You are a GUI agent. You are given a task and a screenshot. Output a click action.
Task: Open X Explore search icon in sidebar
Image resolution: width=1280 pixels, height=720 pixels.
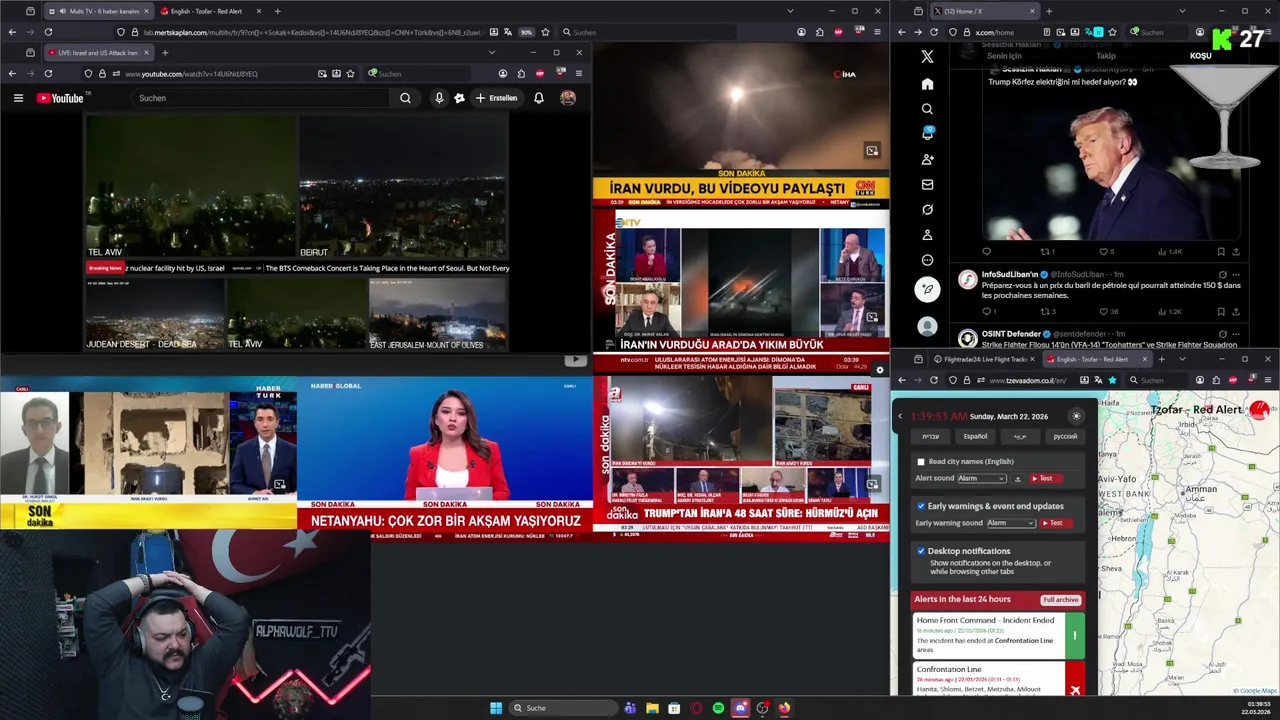point(927,109)
